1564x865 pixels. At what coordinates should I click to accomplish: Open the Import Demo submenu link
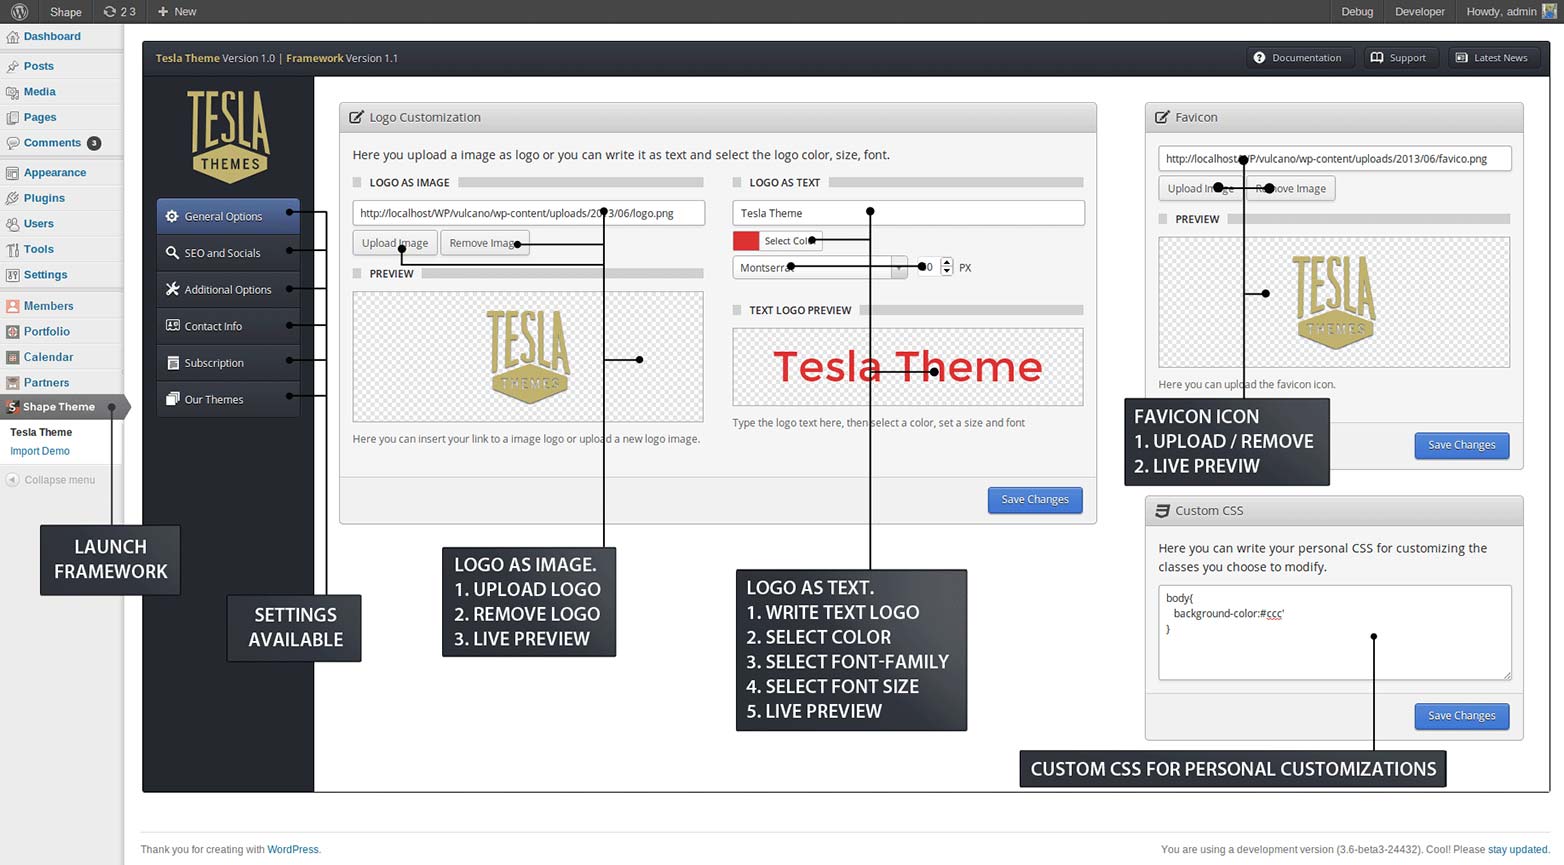click(x=40, y=451)
